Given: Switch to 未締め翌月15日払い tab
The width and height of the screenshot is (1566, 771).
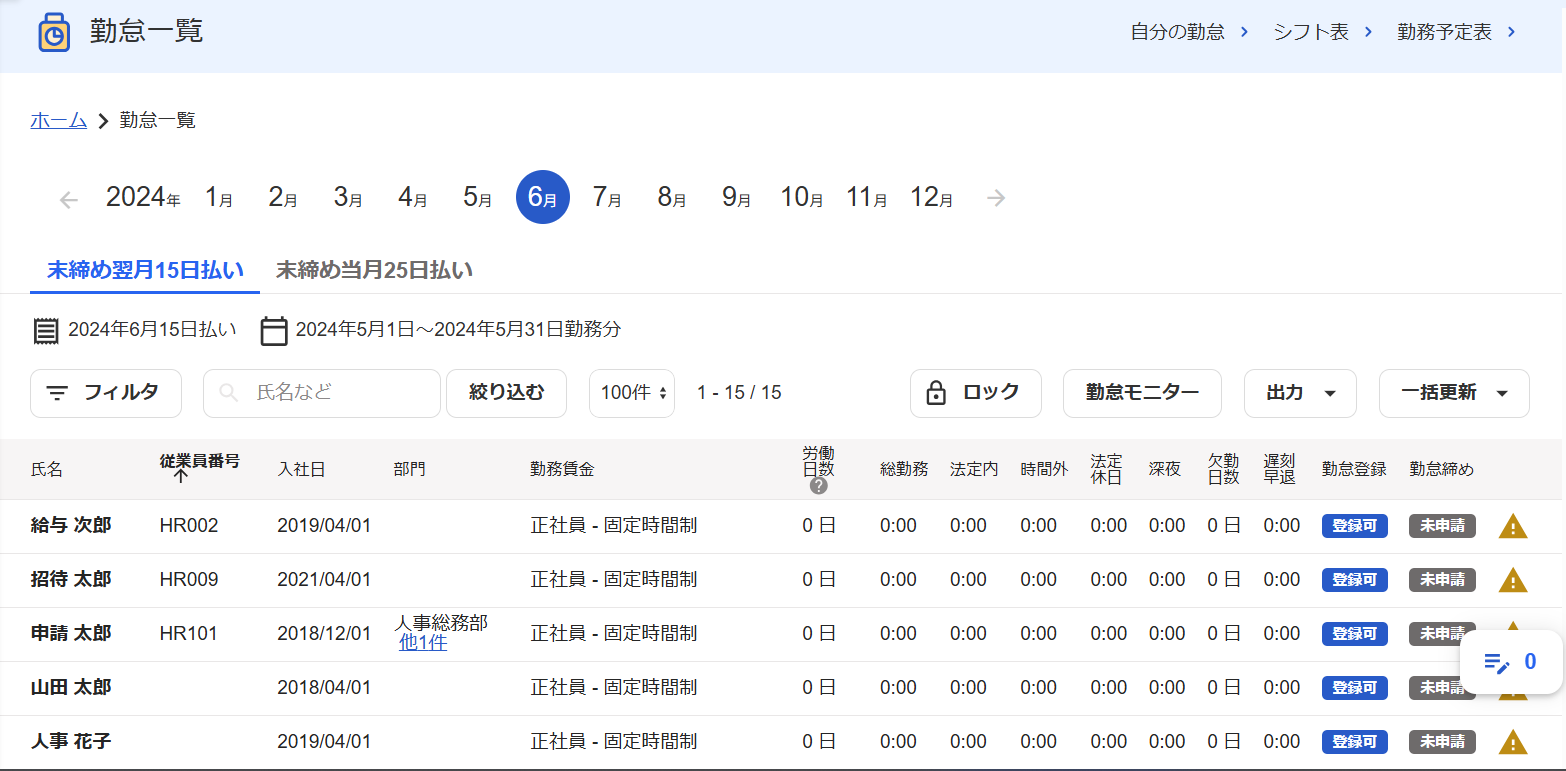Looking at the screenshot, I should click(x=145, y=270).
